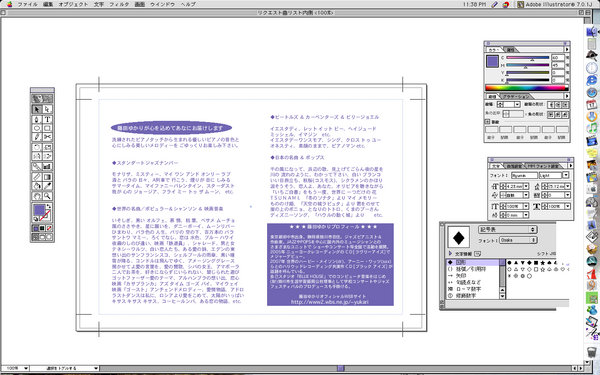
Task: Open the font size dropdown showing 4.23
Action: pos(526,186)
